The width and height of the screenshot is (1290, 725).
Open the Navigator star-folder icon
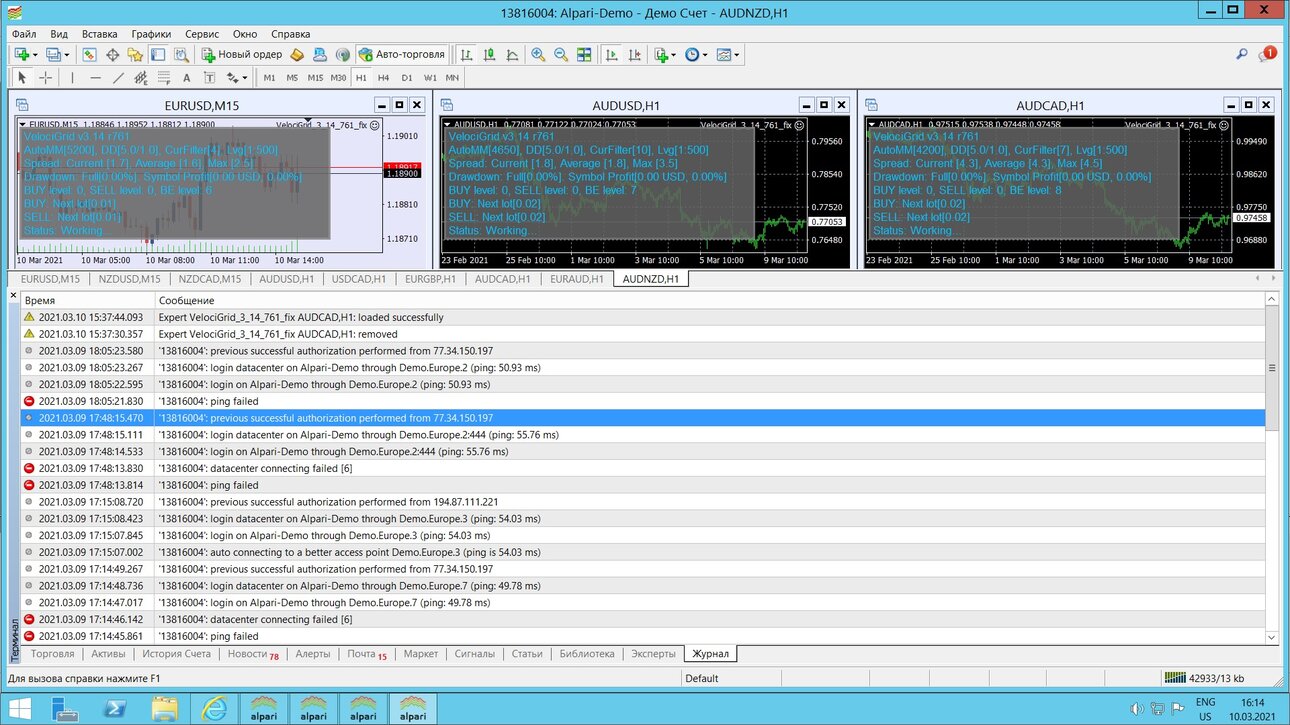[135, 55]
